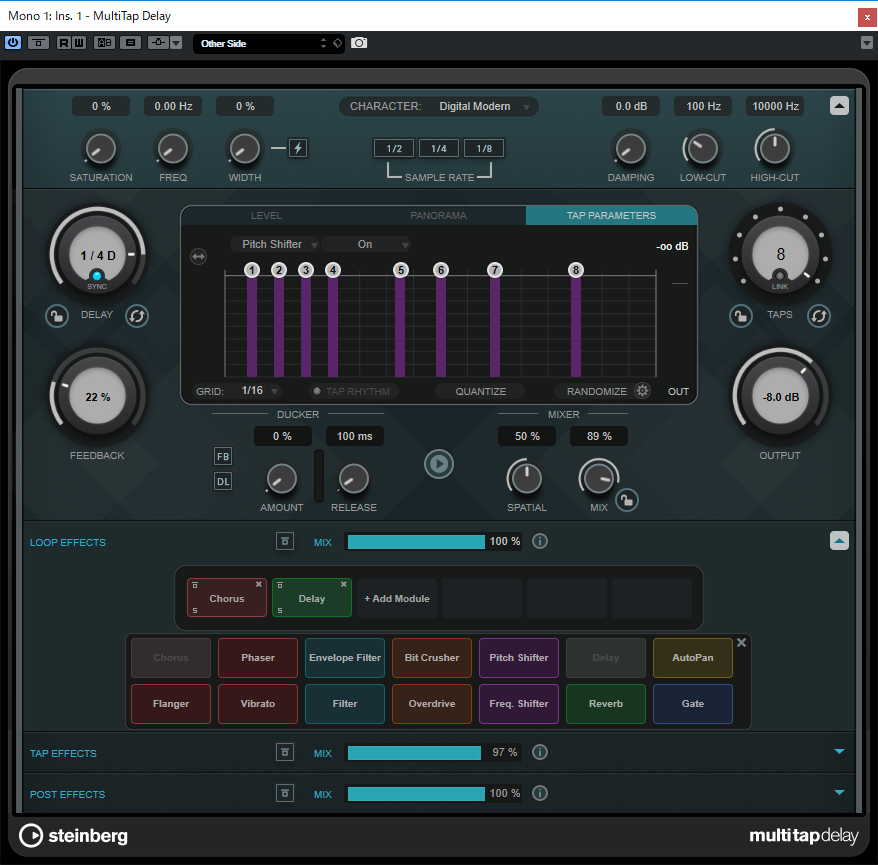Click the Mixer 50 % spatial field
The image size is (878, 865).
coord(527,436)
